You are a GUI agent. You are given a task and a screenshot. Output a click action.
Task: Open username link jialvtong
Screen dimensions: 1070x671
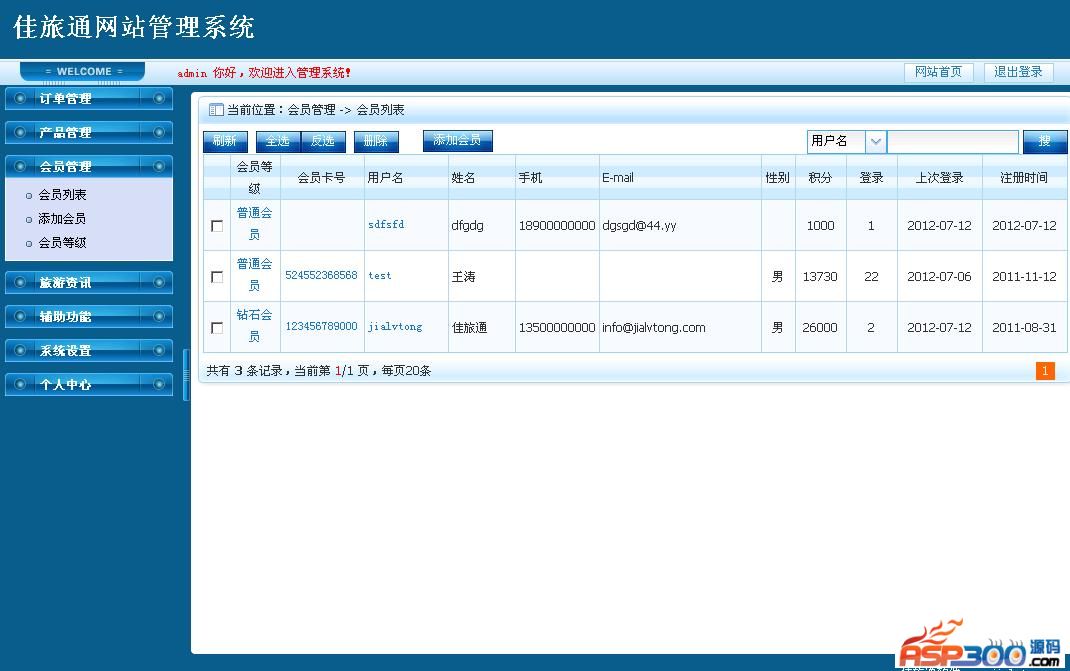click(x=395, y=327)
